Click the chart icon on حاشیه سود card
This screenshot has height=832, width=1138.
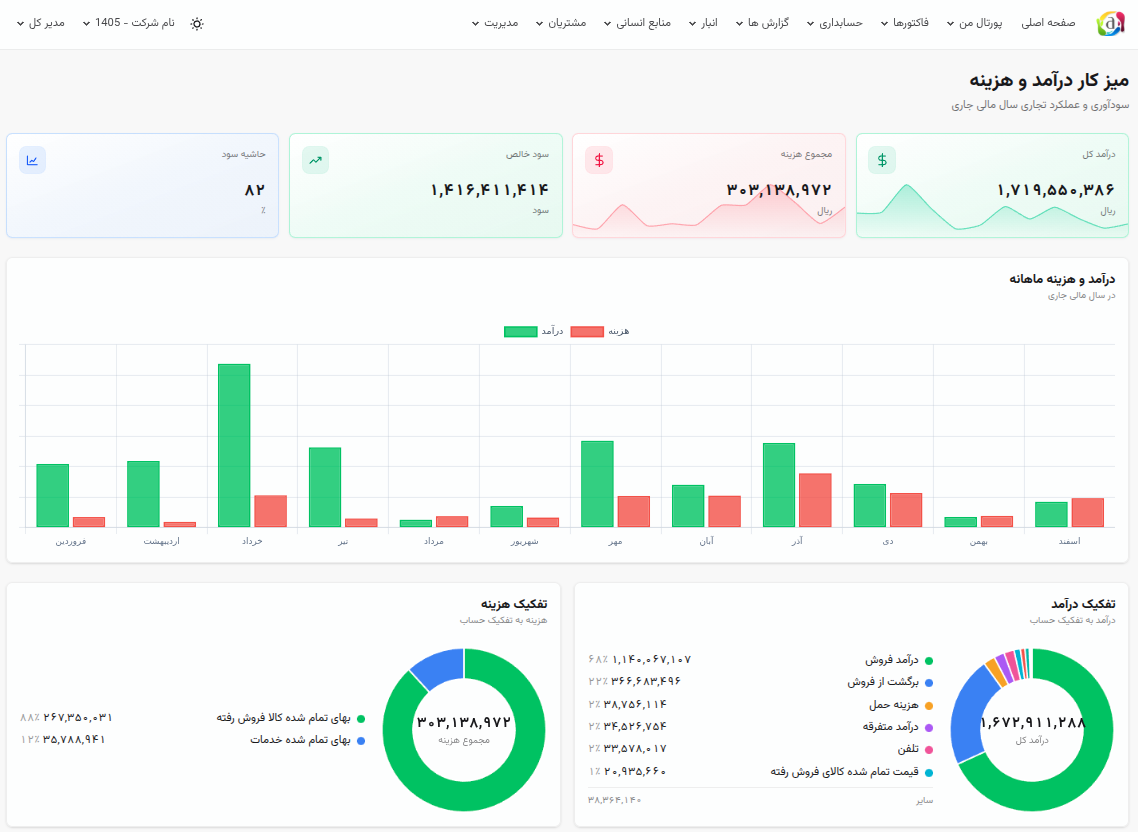(33, 160)
